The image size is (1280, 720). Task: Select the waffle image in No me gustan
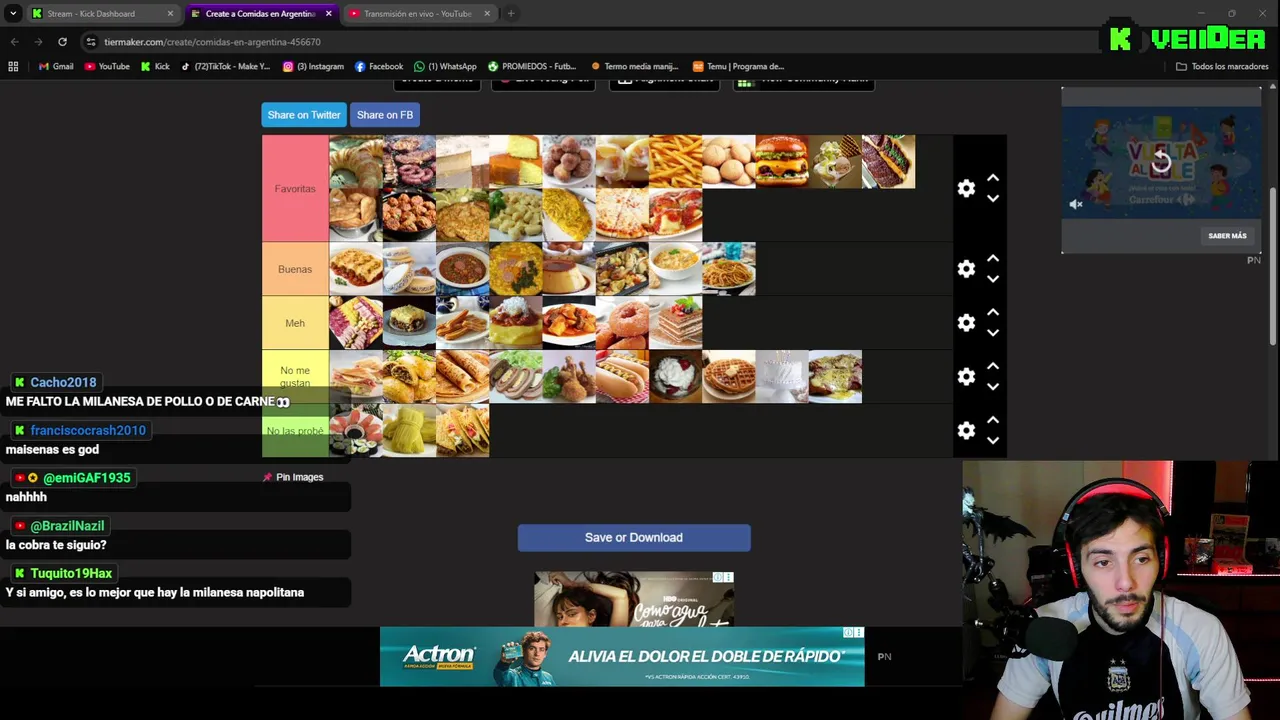tap(729, 377)
